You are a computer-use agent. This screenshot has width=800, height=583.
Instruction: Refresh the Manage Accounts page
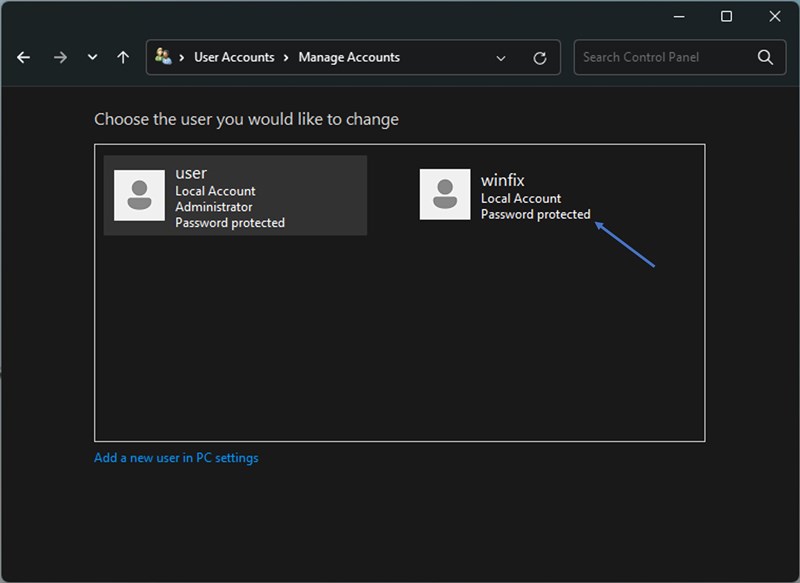pos(540,58)
